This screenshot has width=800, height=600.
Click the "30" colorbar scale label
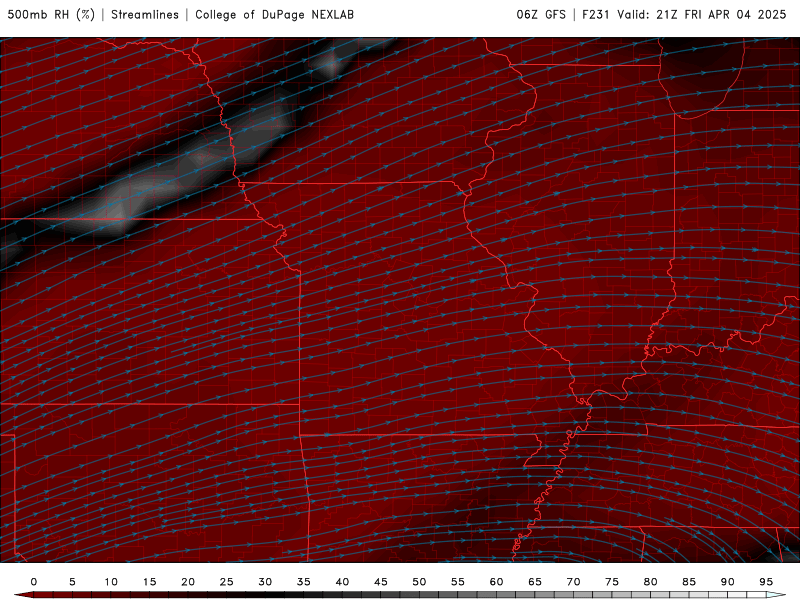pyautogui.click(x=265, y=582)
